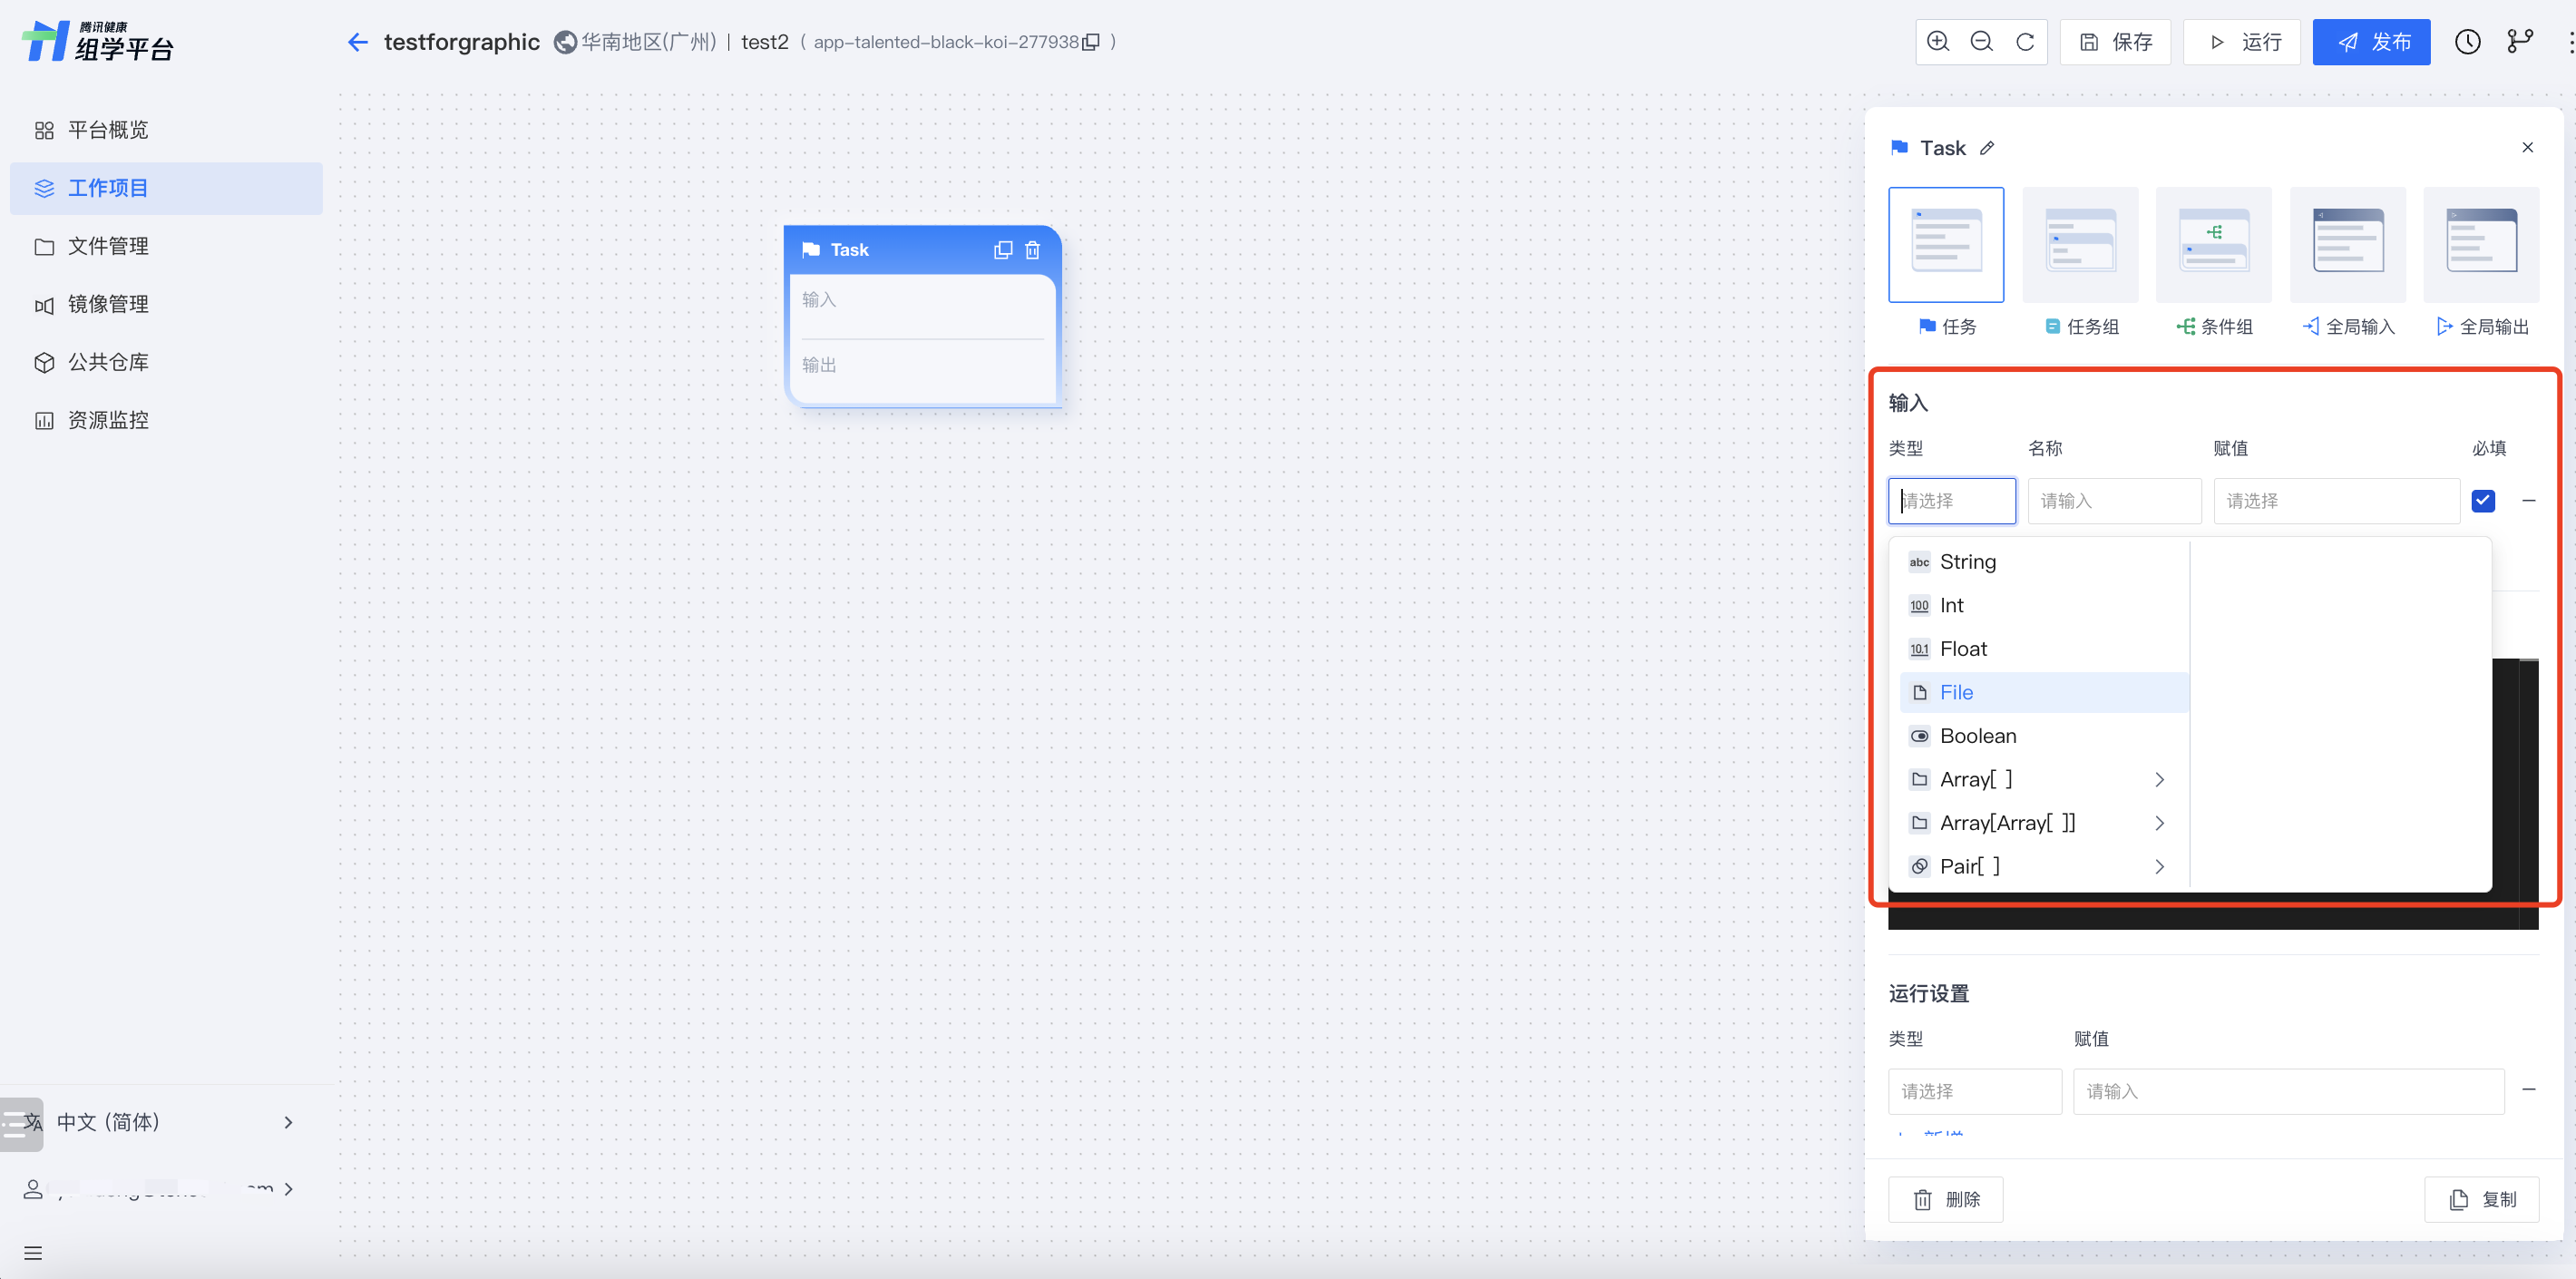
Task: Edit the Task name with pencil icon
Action: click(x=1987, y=148)
